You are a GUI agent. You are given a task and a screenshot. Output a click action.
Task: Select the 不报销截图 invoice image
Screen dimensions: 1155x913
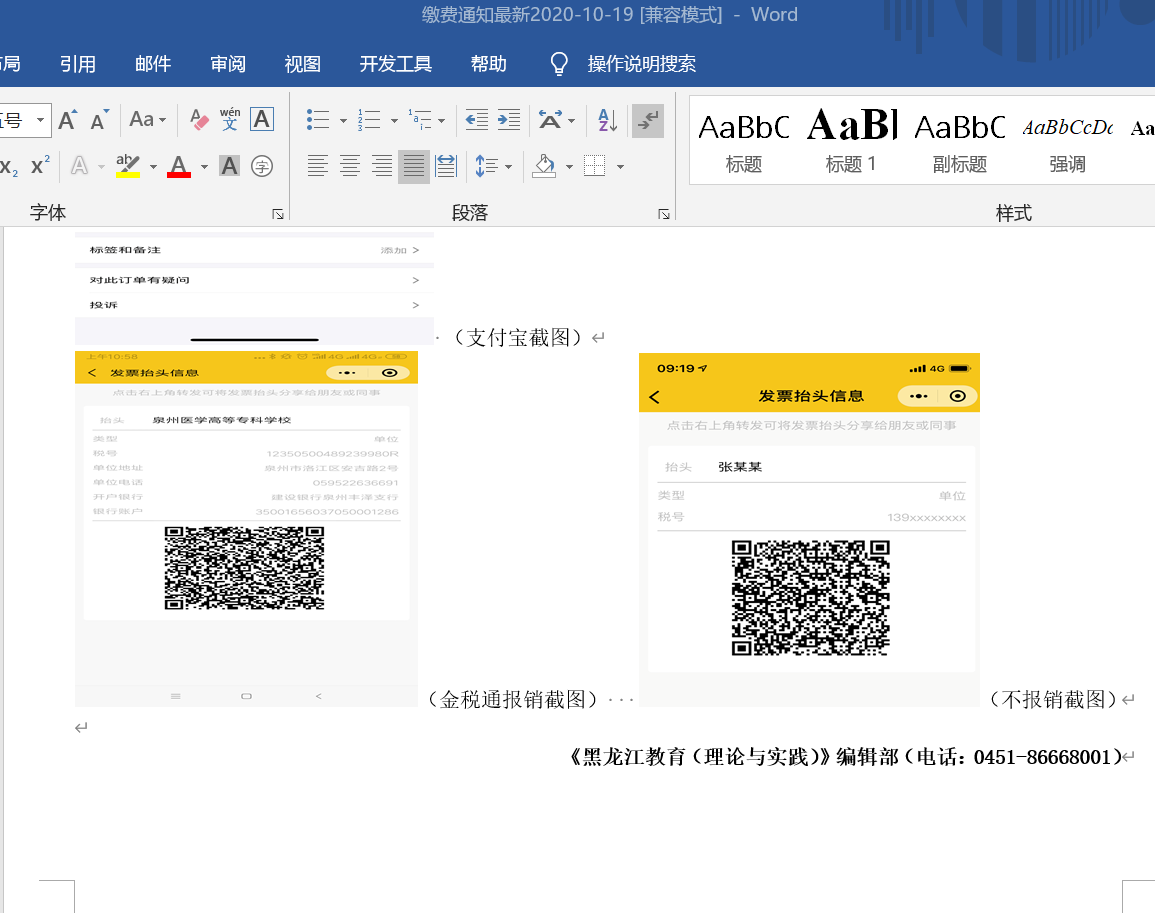coord(810,530)
